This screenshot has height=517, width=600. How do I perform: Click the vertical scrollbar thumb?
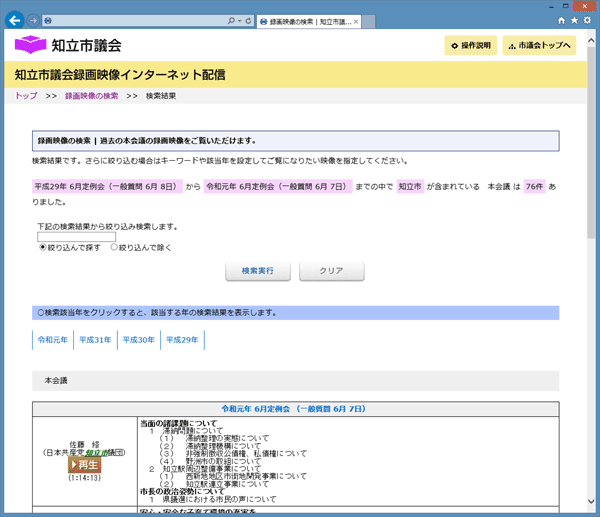point(592,143)
